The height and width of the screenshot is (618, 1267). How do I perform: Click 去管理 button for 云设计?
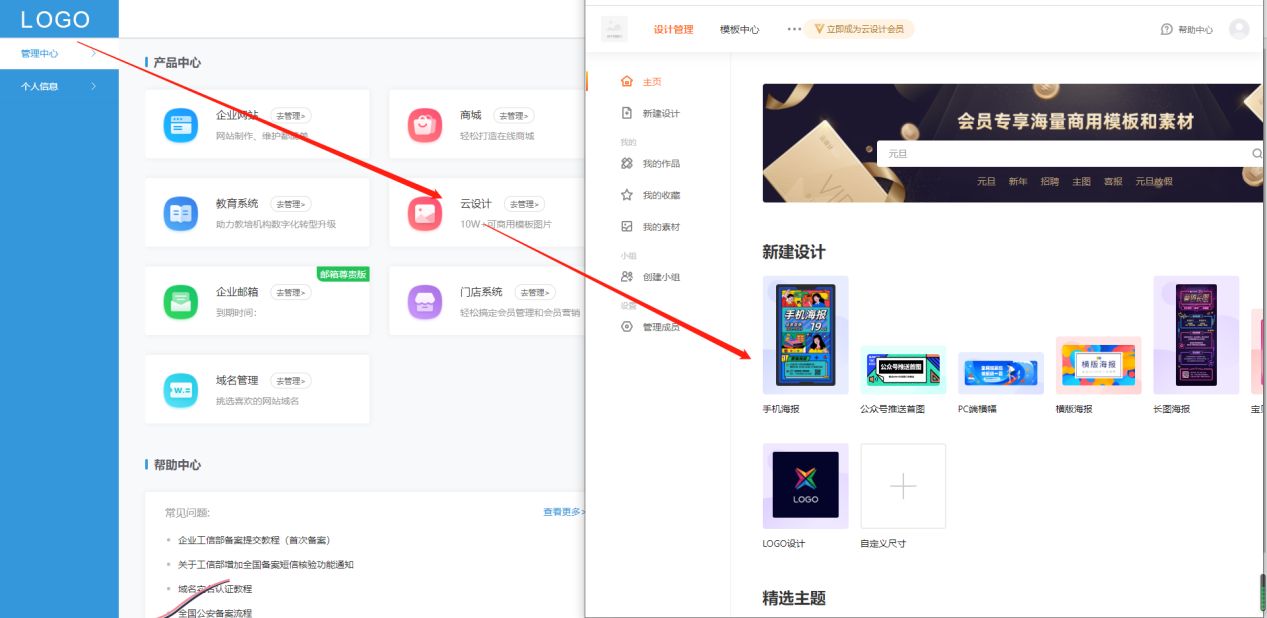(x=525, y=204)
